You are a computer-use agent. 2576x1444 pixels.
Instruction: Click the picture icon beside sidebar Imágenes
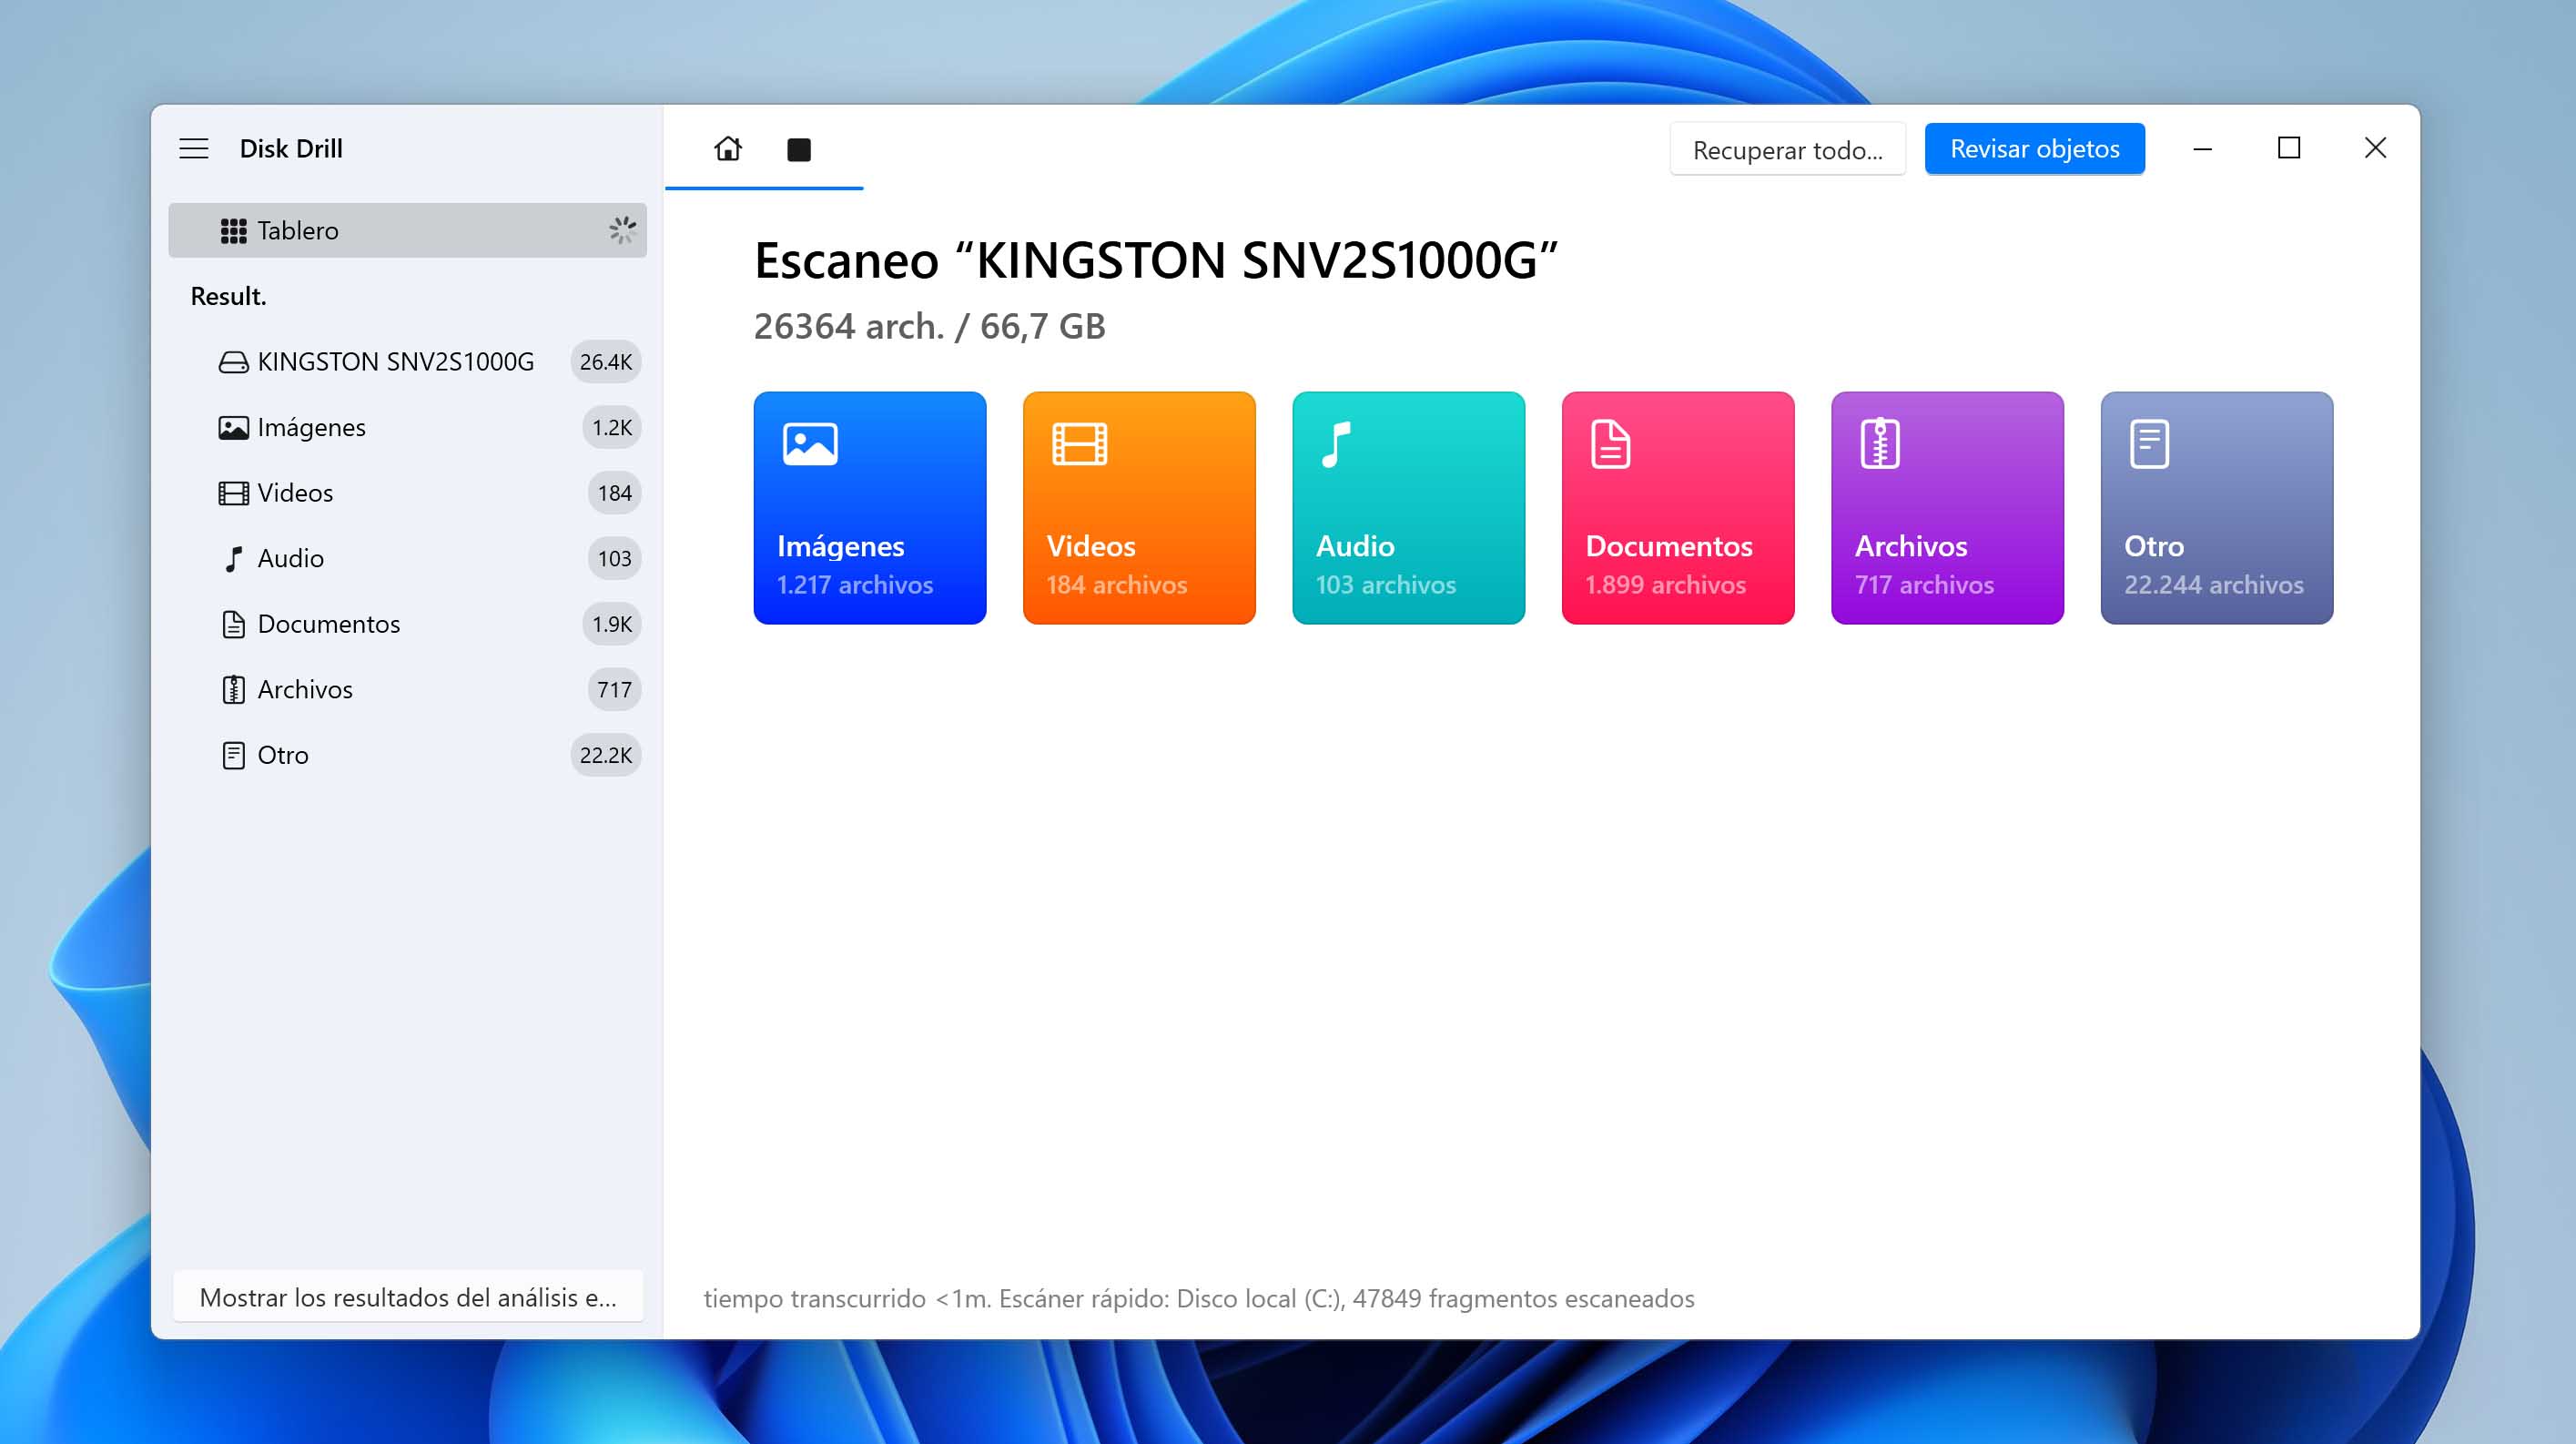tap(233, 428)
